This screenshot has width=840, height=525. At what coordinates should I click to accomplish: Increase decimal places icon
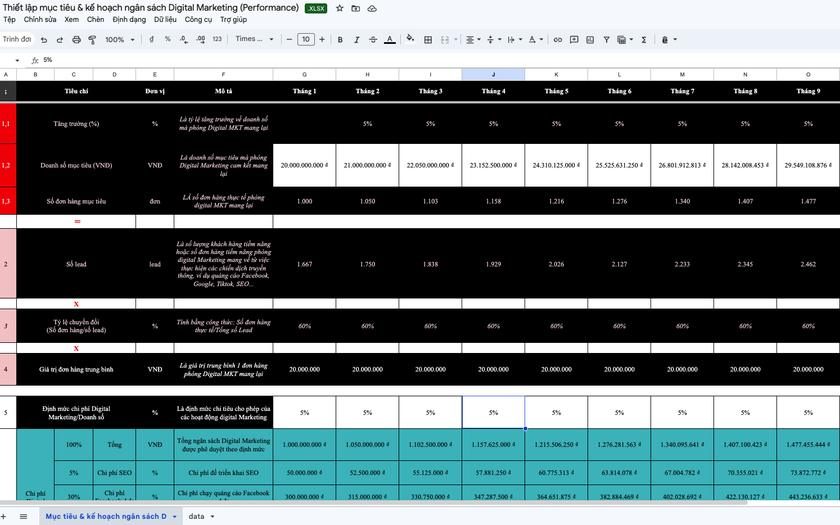click(x=200, y=39)
